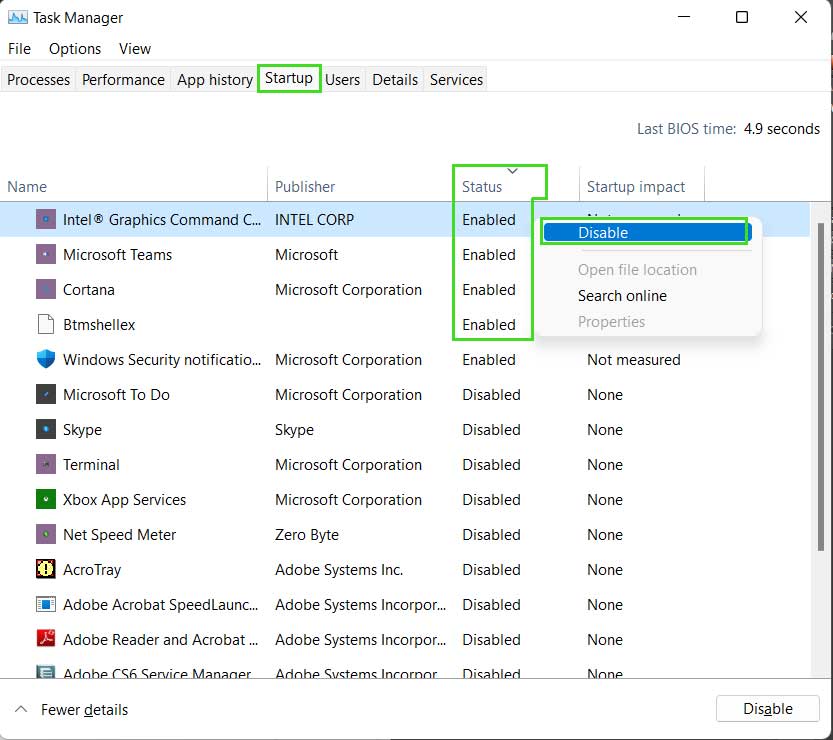Choose Disable in the context menu
Screen dimensions: 833x740
tap(648, 233)
